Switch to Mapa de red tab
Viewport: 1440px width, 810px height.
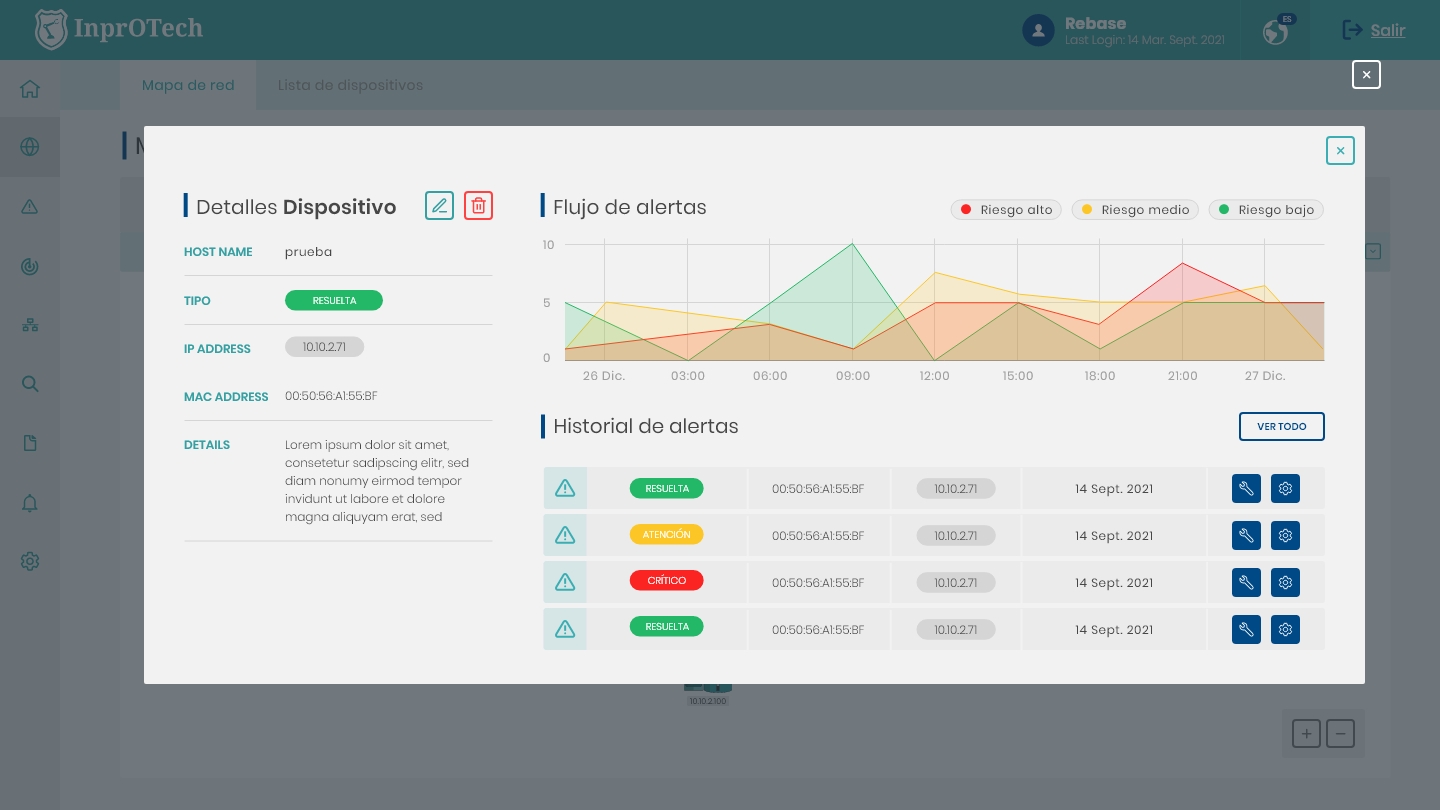188,85
